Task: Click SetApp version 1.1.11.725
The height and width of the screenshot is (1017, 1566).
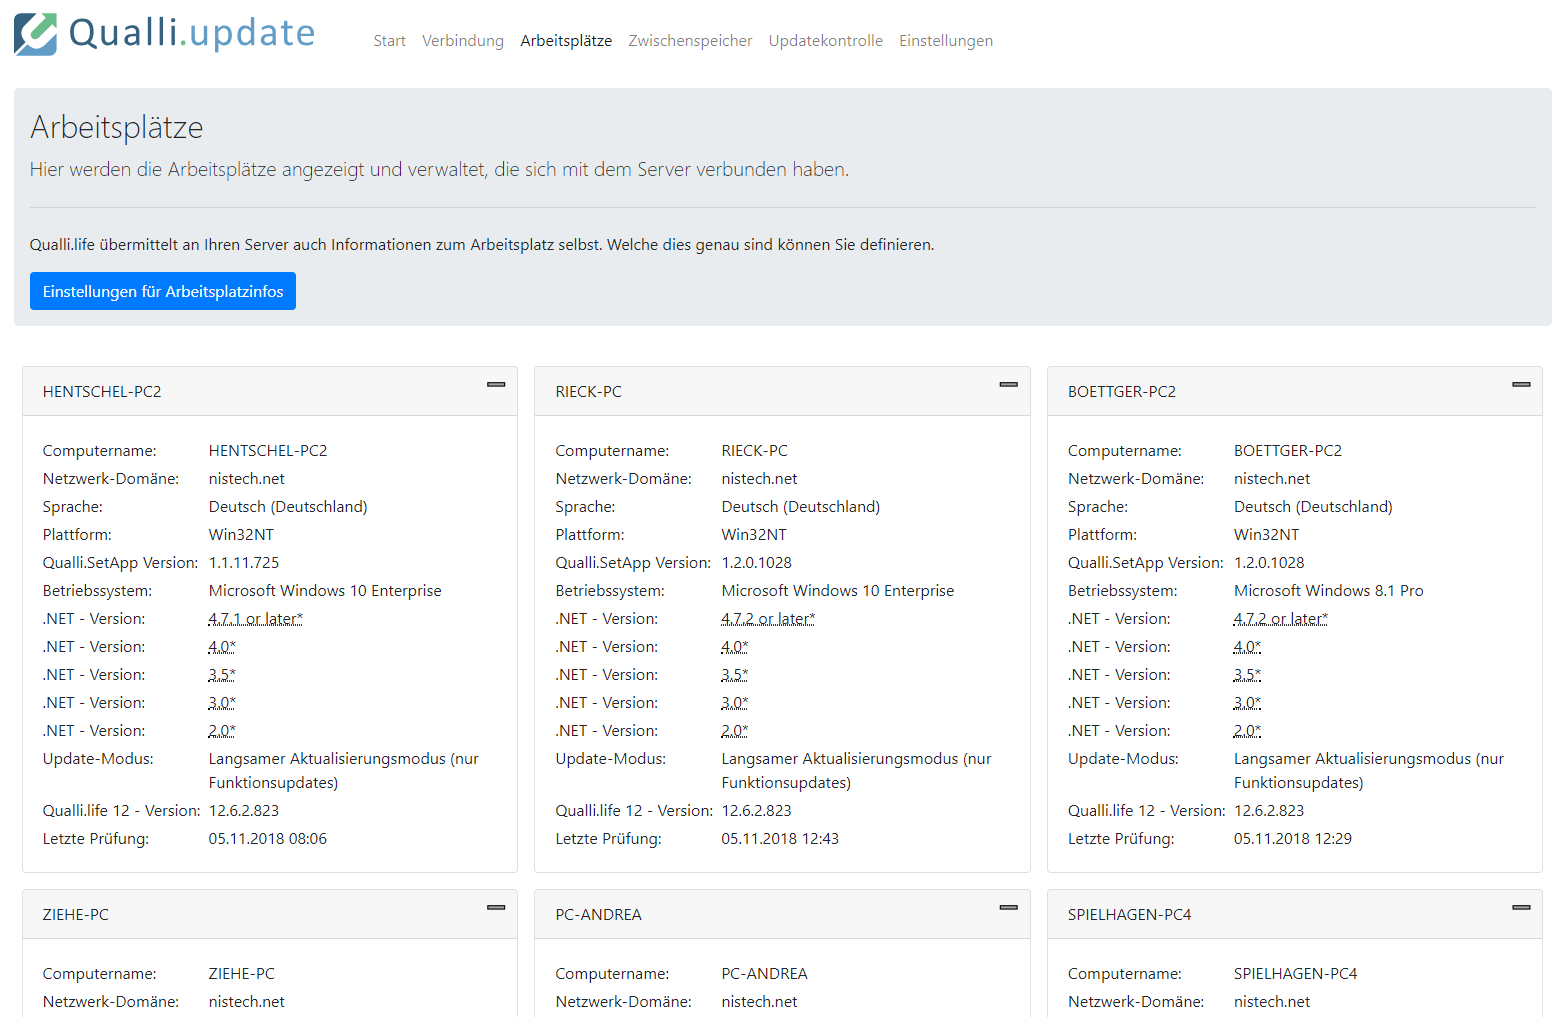Action: [244, 563]
